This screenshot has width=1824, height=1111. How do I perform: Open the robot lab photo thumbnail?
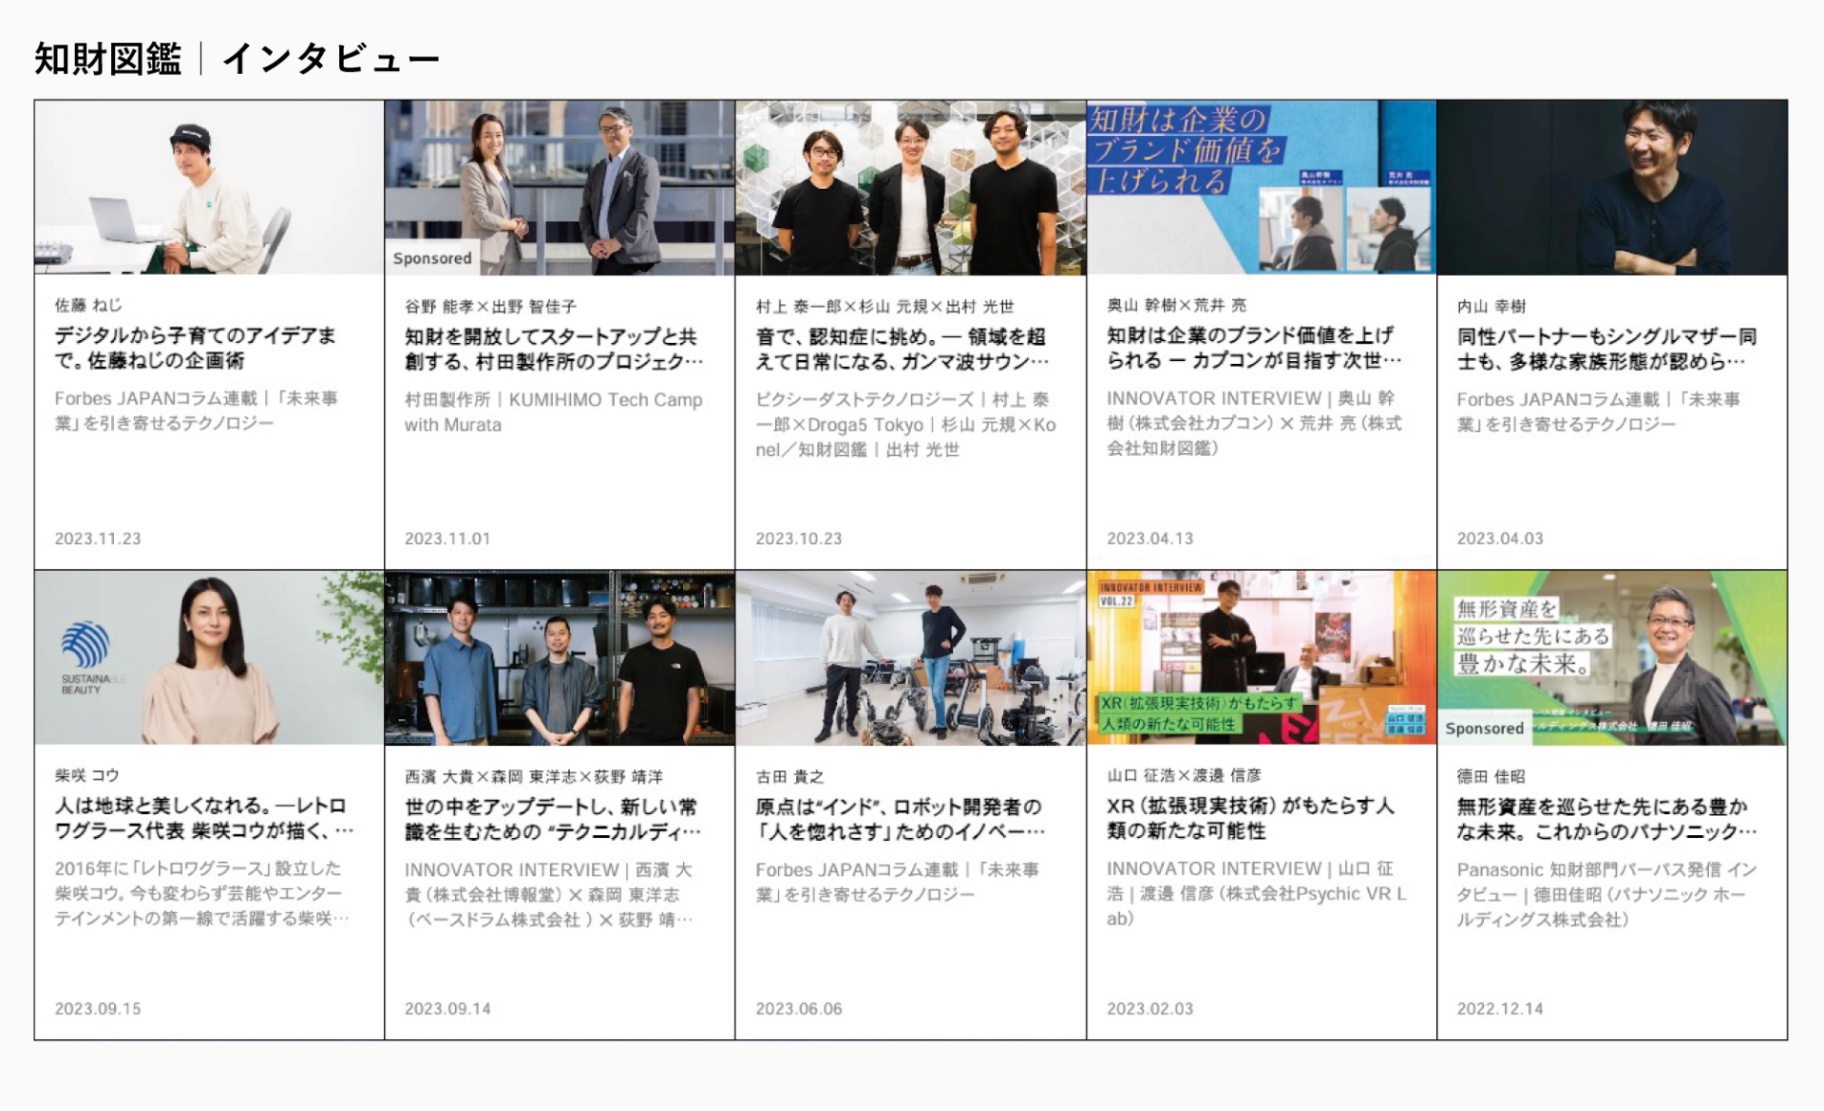(x=911, y=658)
